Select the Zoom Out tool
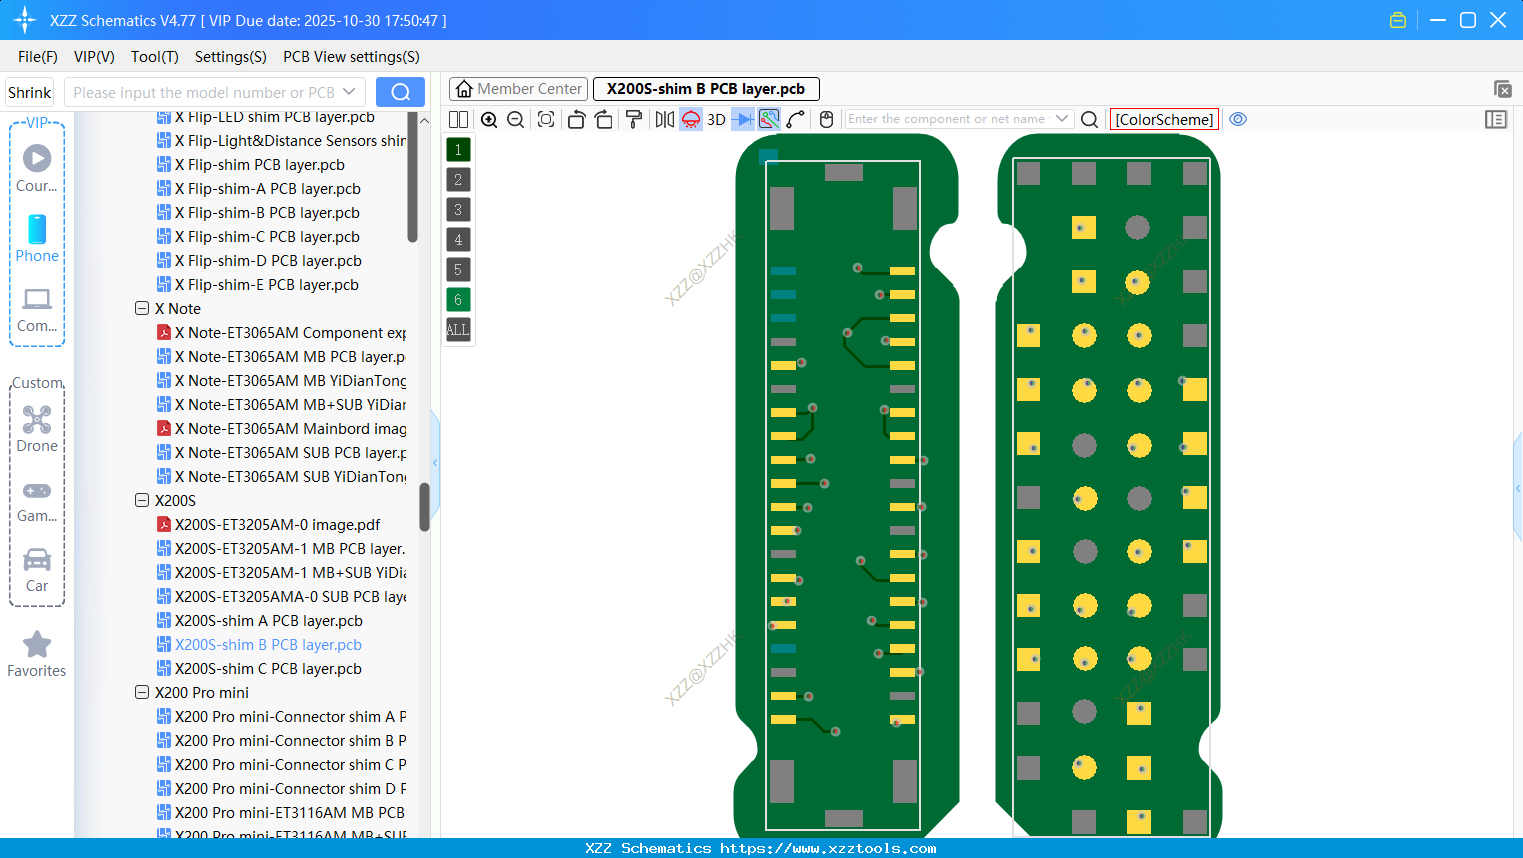 [x=514, y=119]
